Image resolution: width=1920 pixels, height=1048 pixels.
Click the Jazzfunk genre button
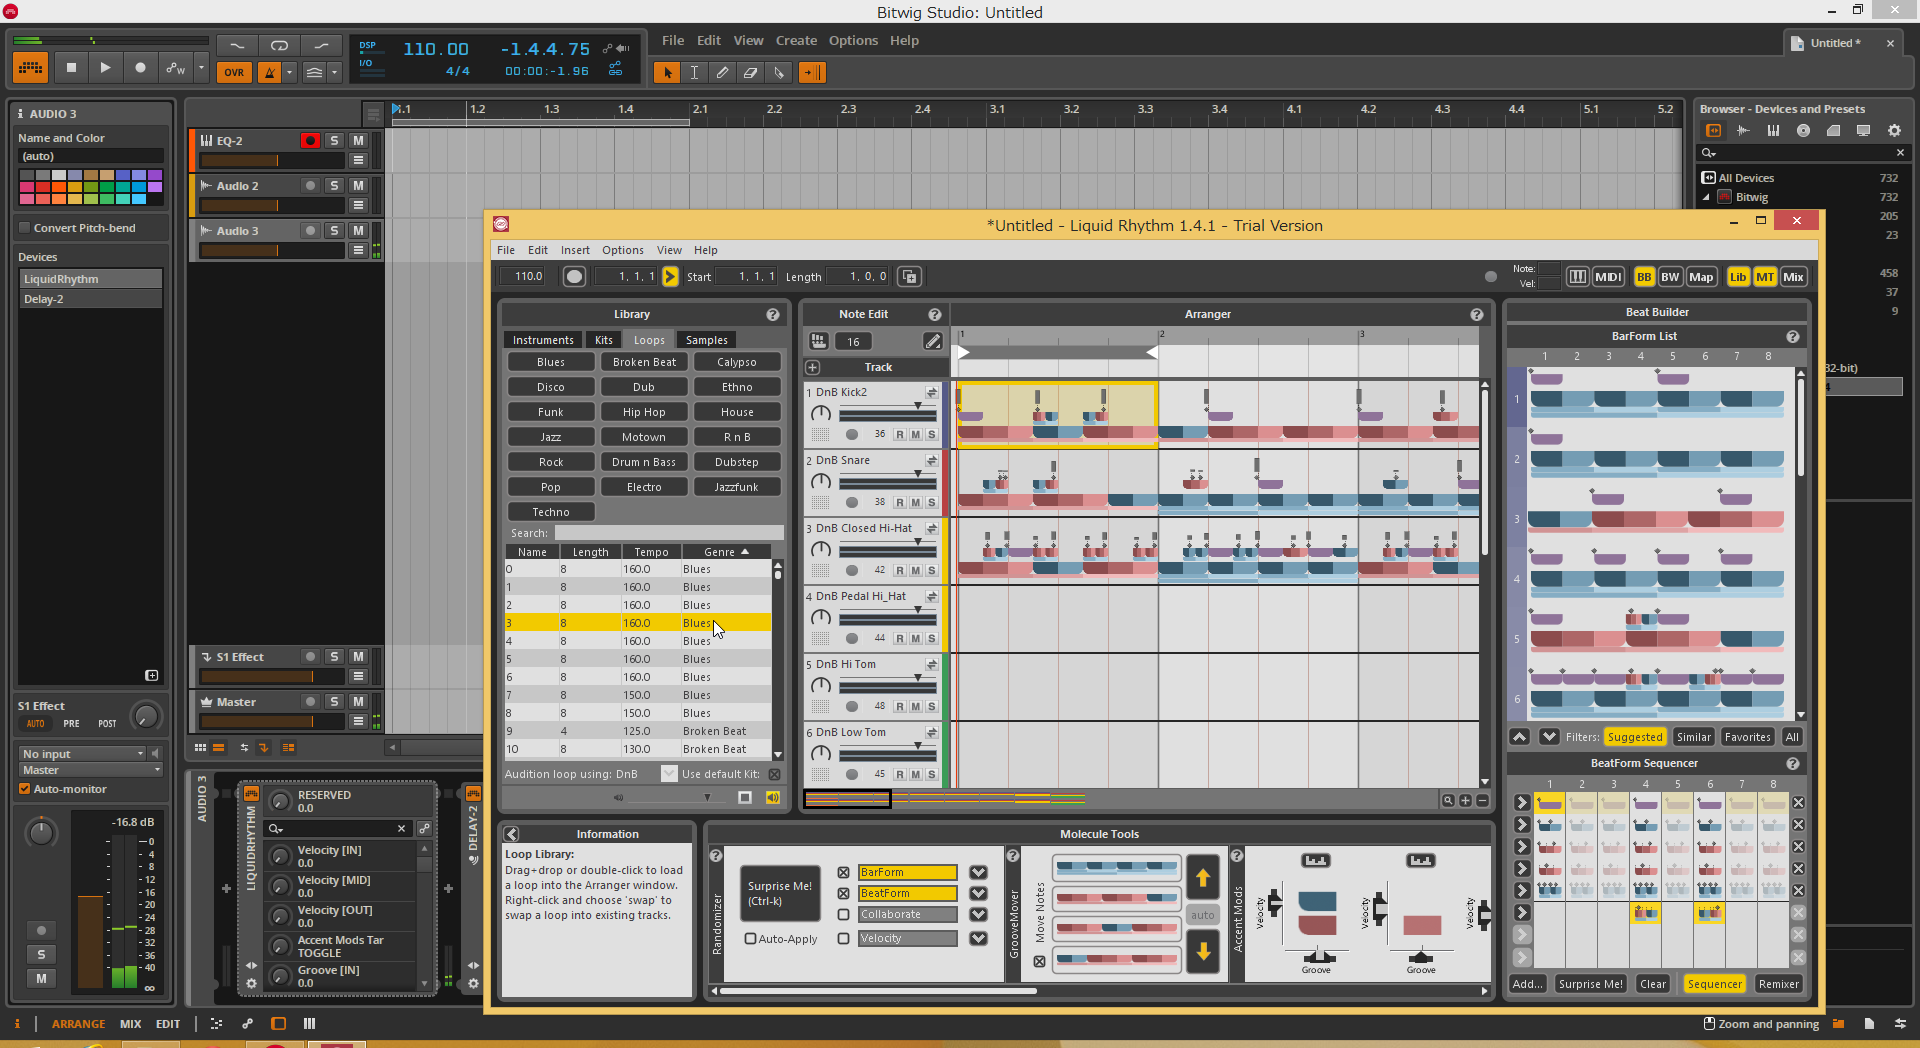point(737,487)
